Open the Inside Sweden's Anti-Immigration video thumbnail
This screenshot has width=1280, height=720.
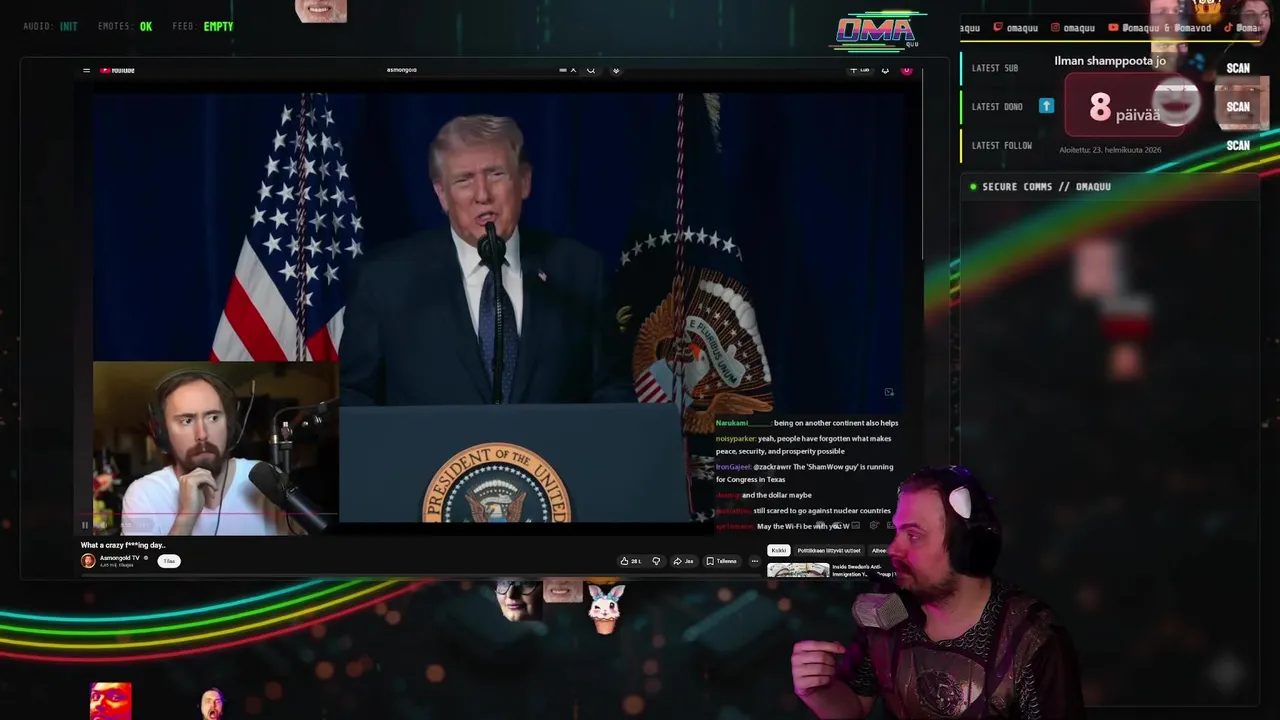pyautogui.click(x=798, y=571)
